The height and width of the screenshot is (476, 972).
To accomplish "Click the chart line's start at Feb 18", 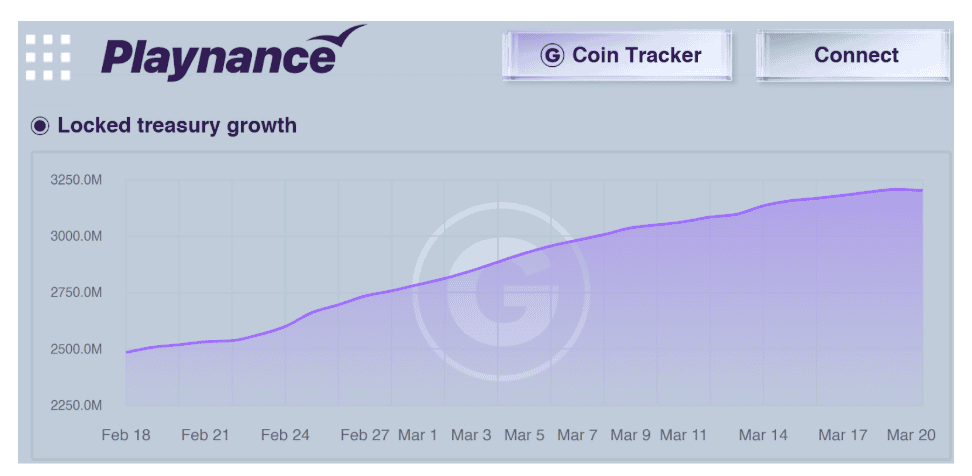I will (x=127, y=352).
